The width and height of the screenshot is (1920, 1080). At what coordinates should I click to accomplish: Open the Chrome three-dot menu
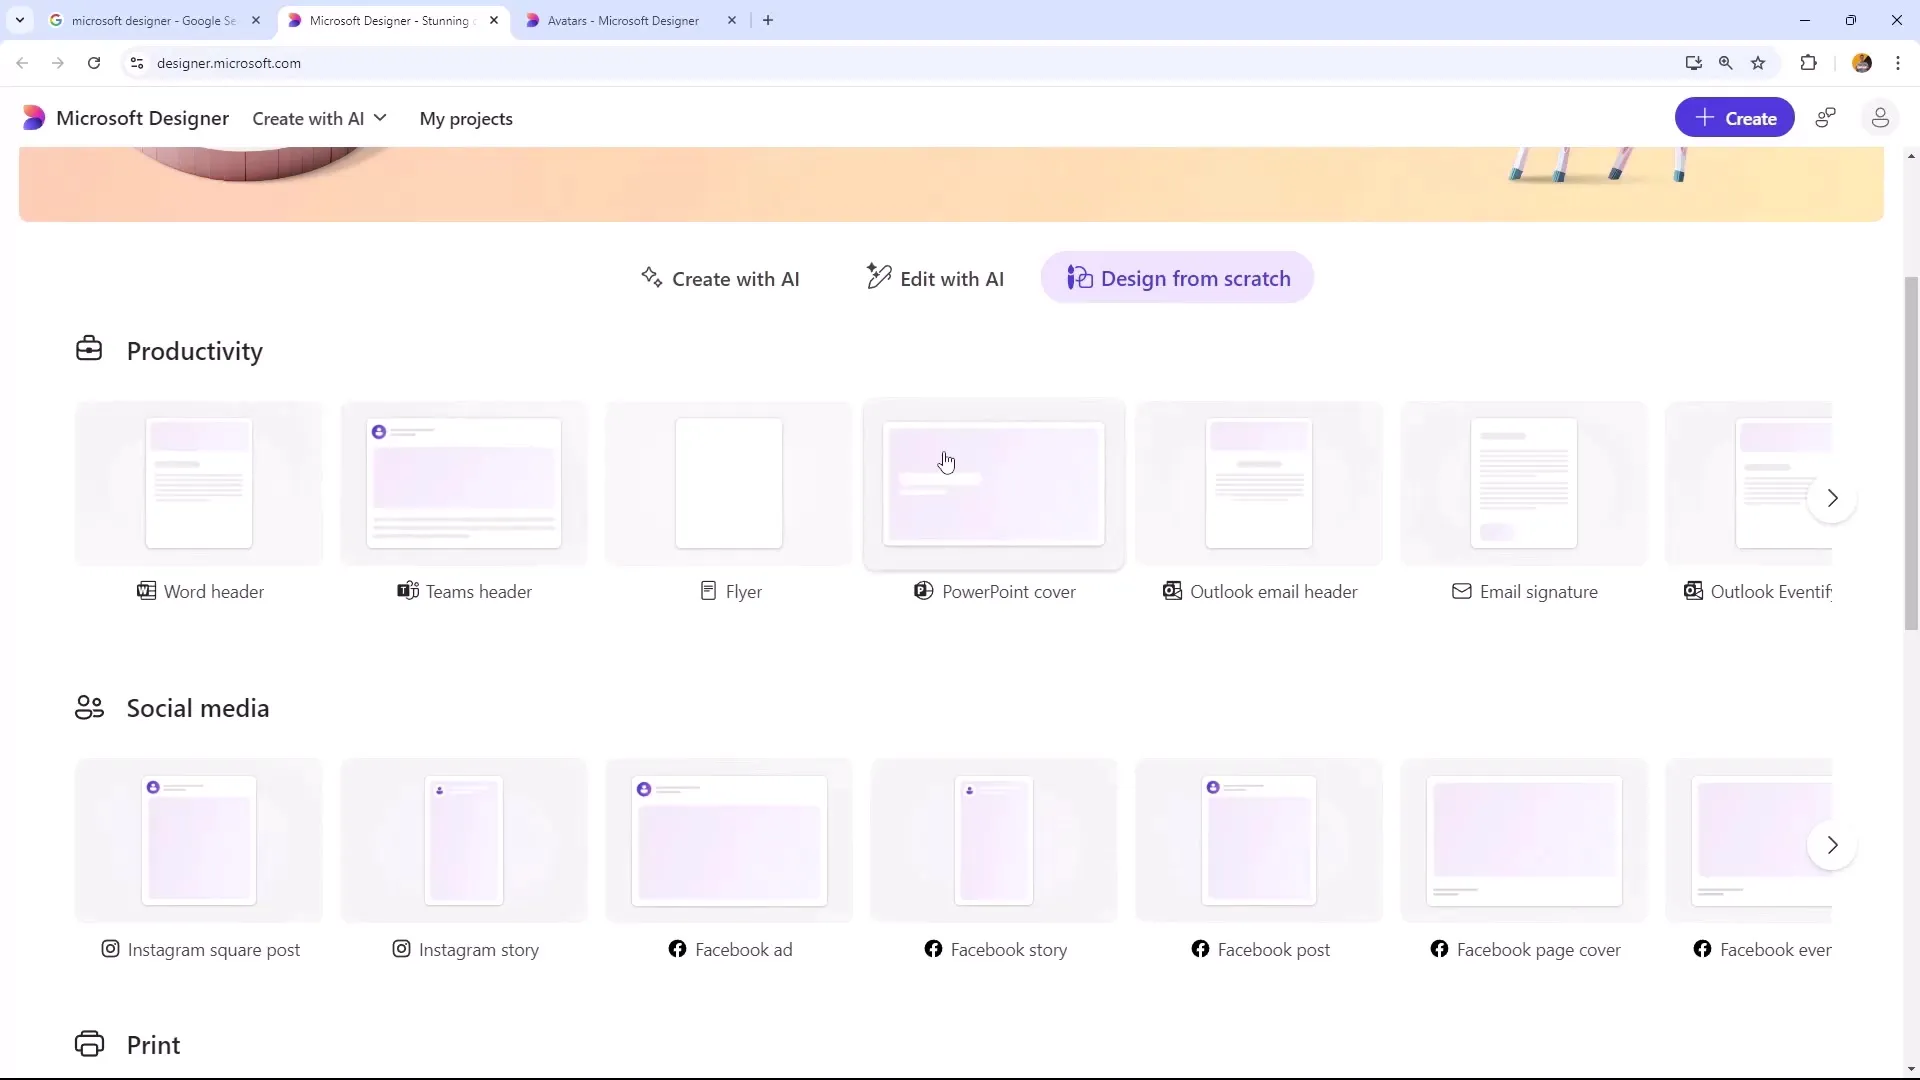[1898, 63]
